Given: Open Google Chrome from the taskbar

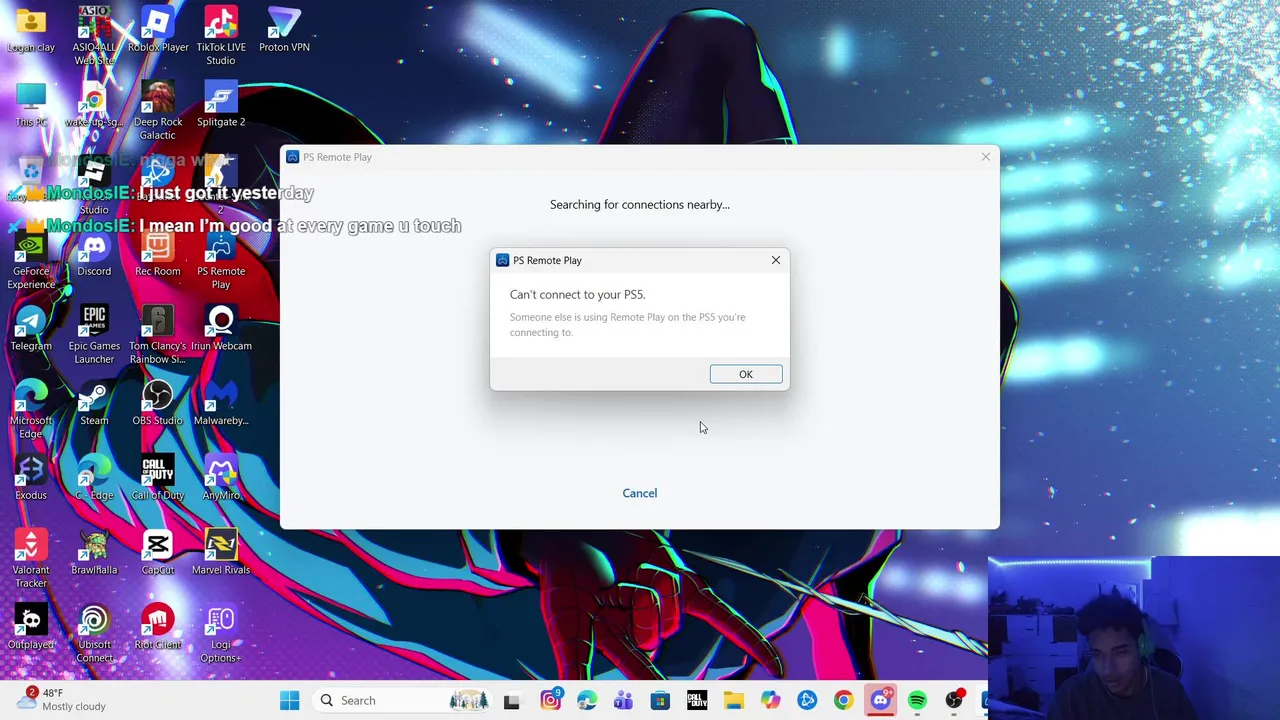Looking at the screenshot, I should [x=843, y=701].
